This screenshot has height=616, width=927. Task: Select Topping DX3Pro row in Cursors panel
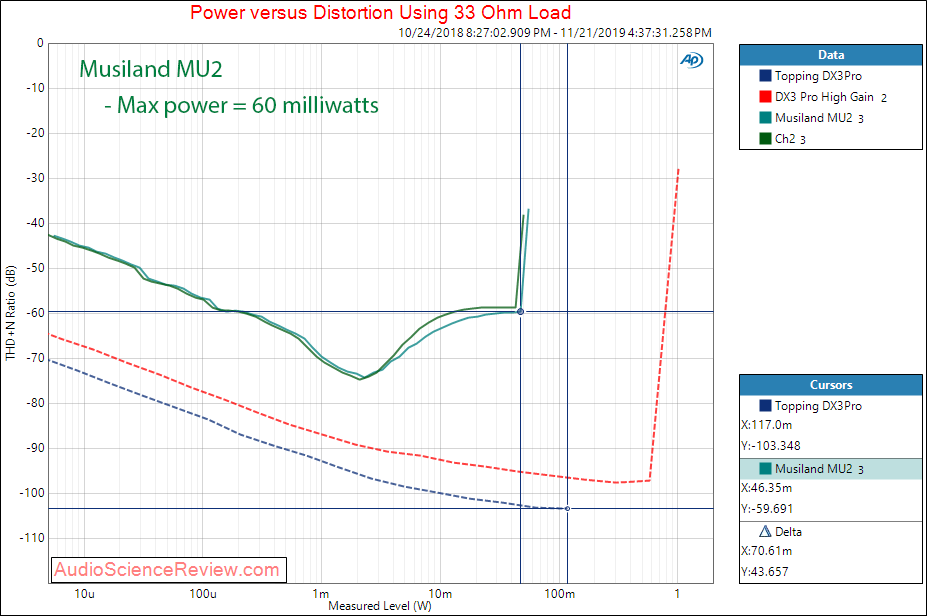click(x=831, y=406)
